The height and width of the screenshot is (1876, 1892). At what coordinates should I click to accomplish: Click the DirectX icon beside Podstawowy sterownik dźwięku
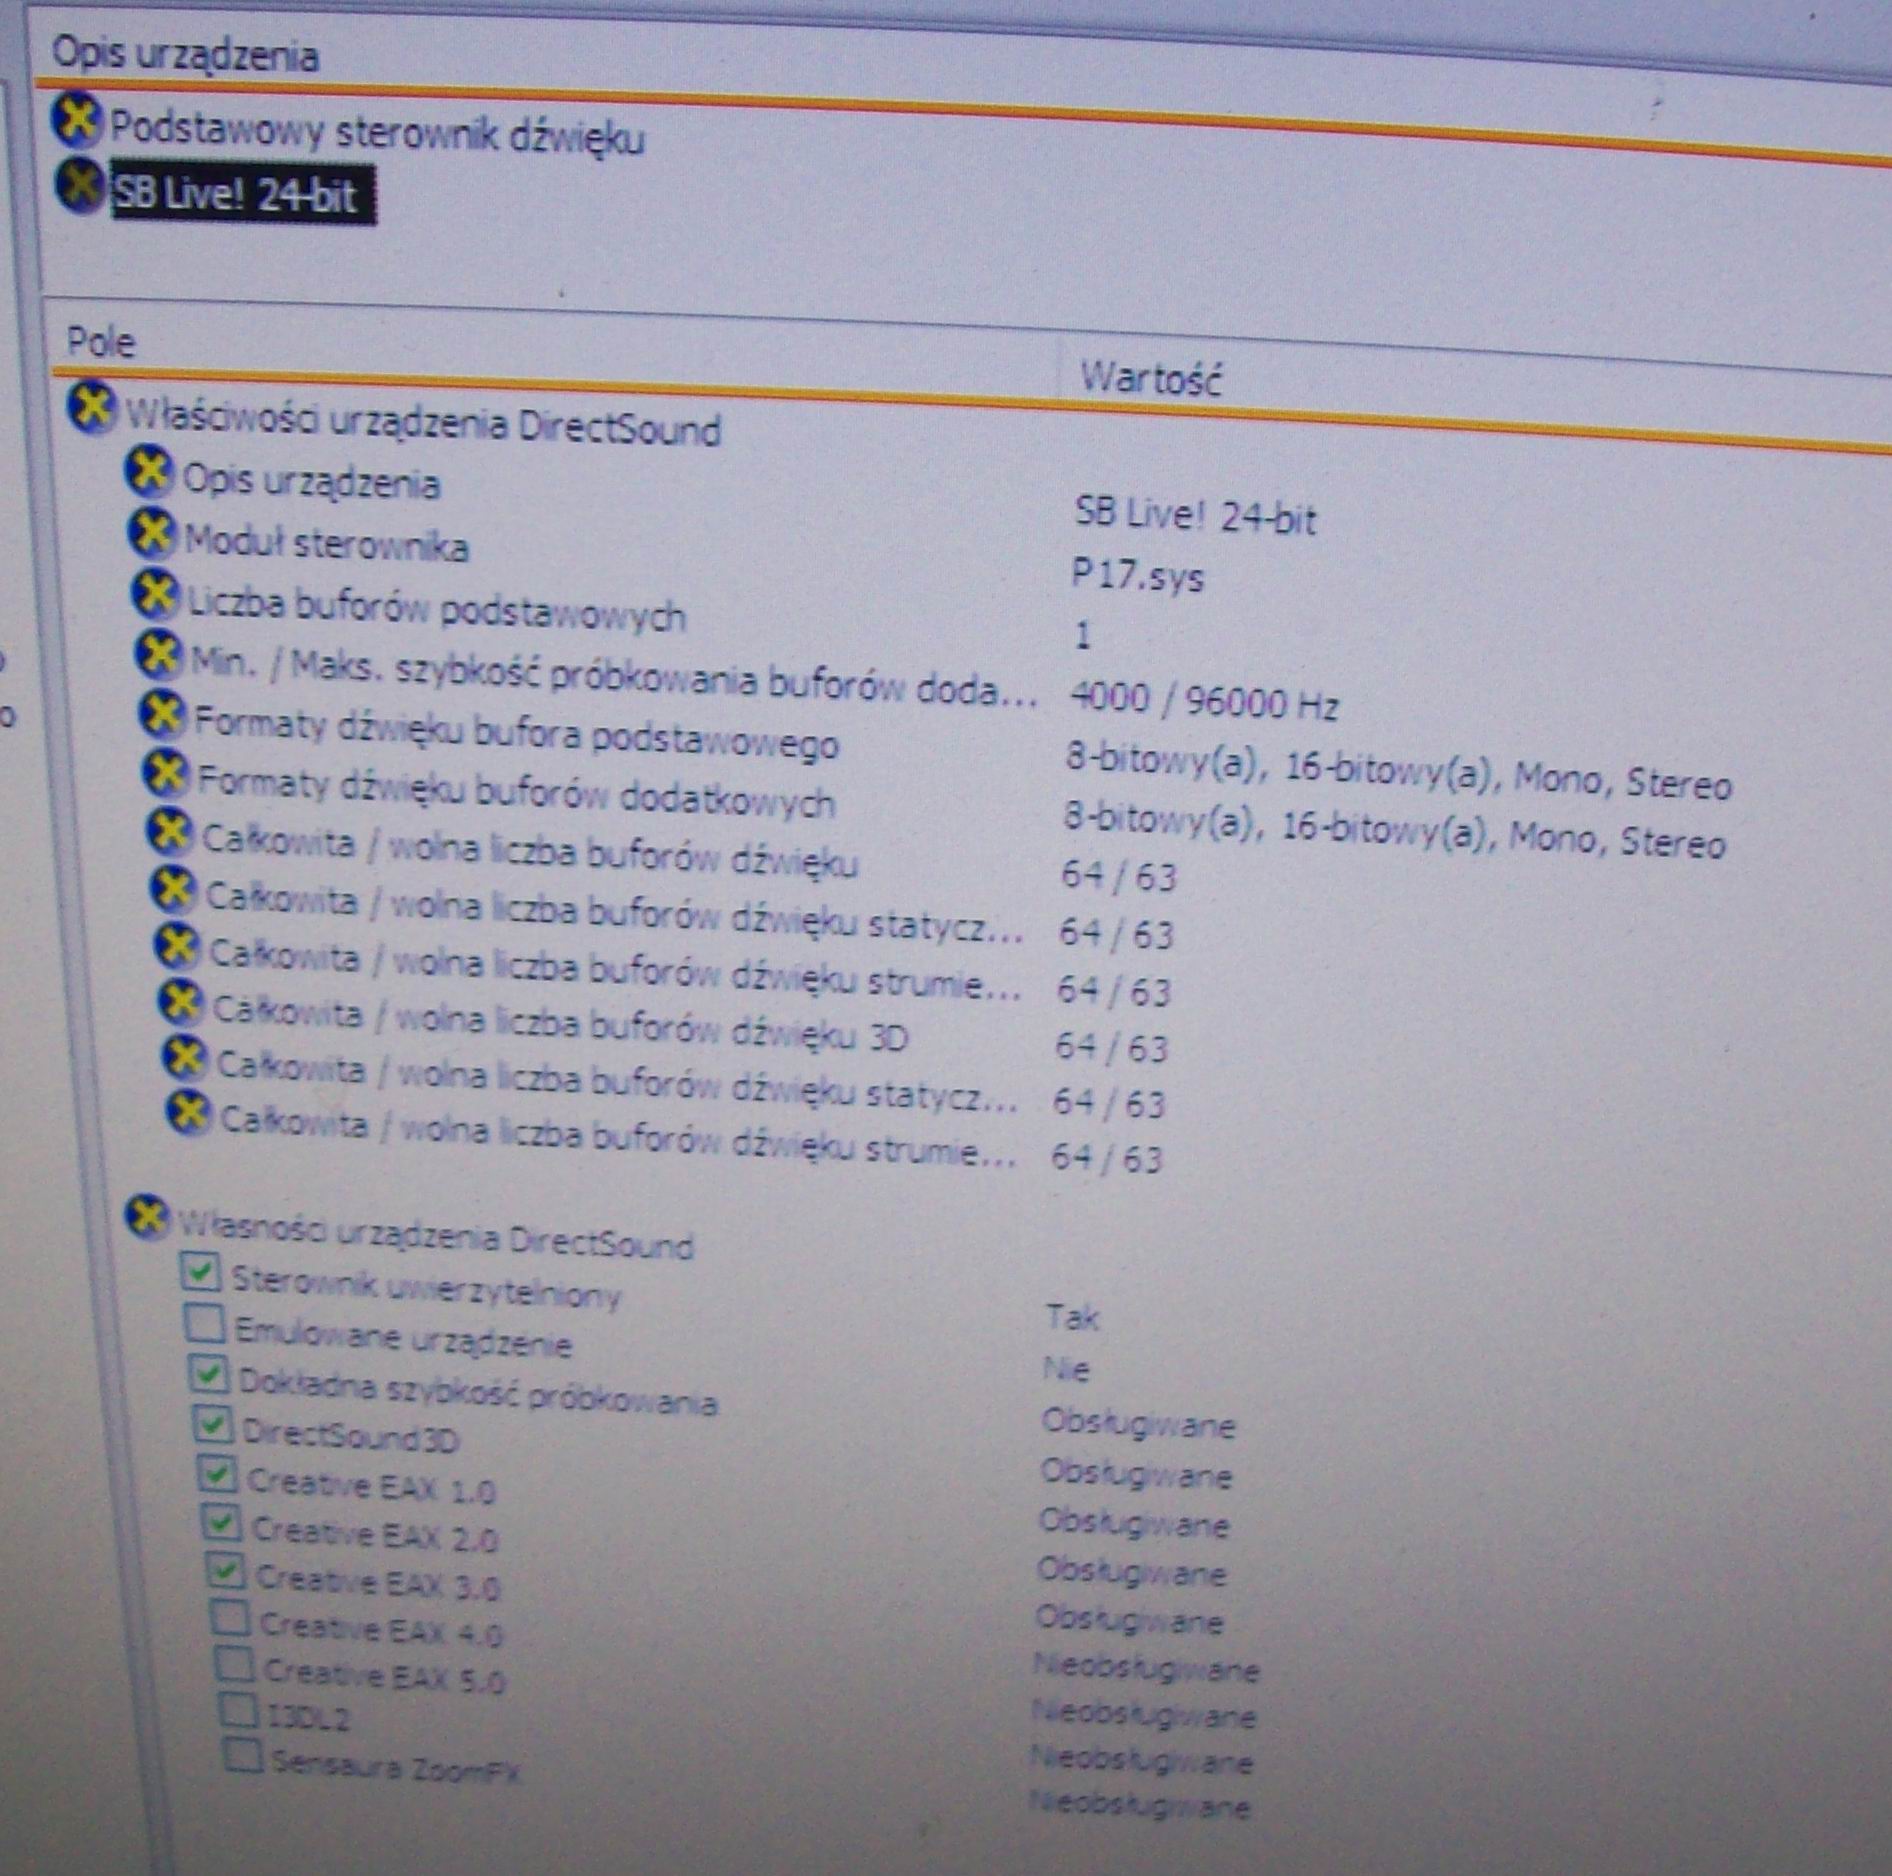click(x=77, y=121)
